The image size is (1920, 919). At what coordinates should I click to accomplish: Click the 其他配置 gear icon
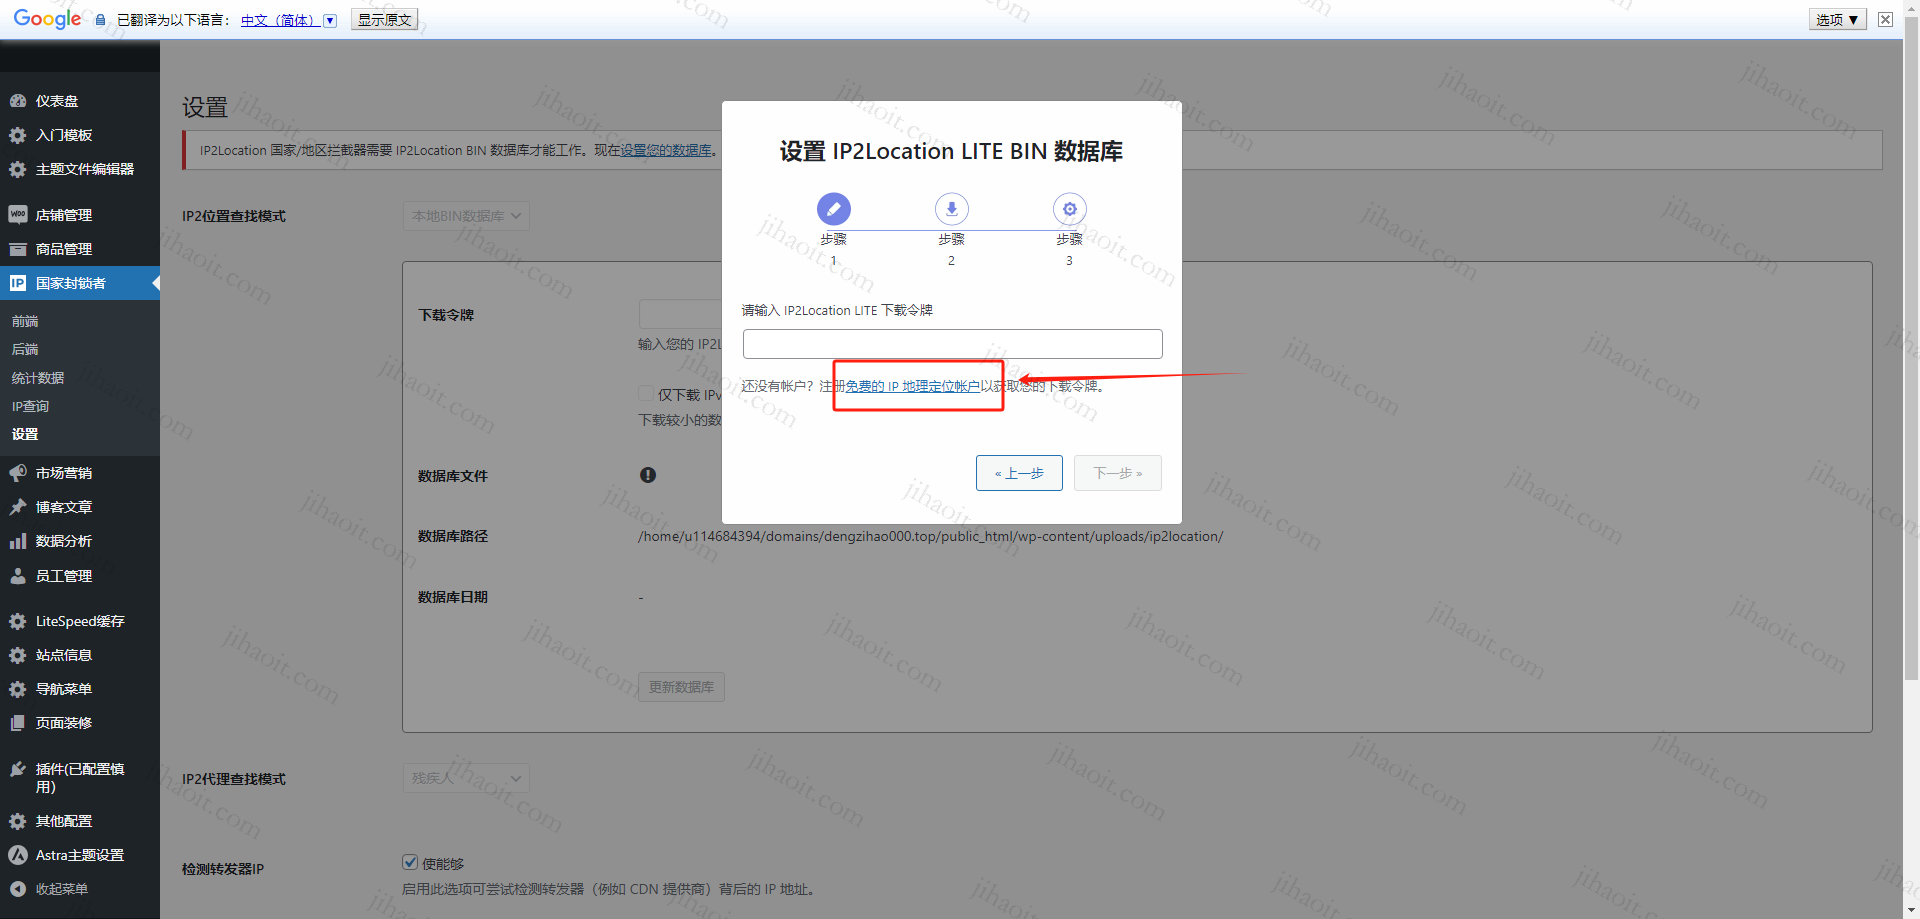coord(18,821)
